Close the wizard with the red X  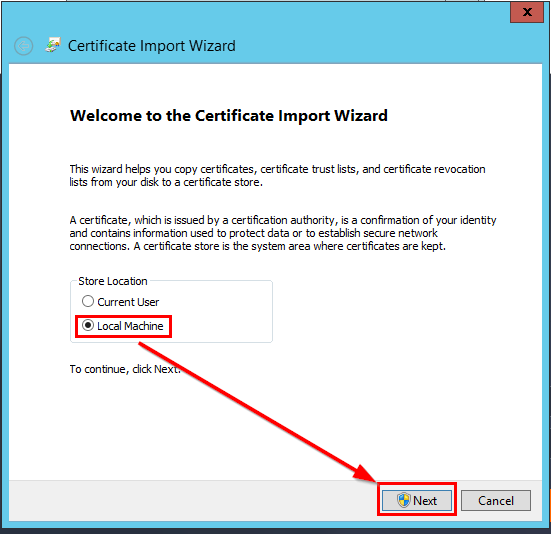[x=527, y=12]
